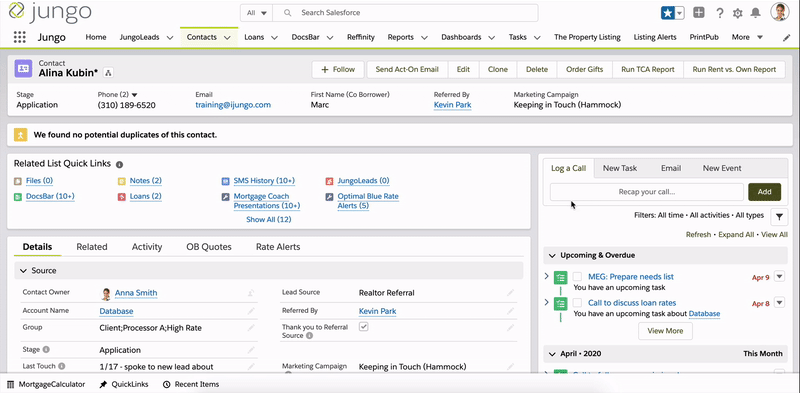
Task: Select the New Event activity tab
Action: [722, 168]
